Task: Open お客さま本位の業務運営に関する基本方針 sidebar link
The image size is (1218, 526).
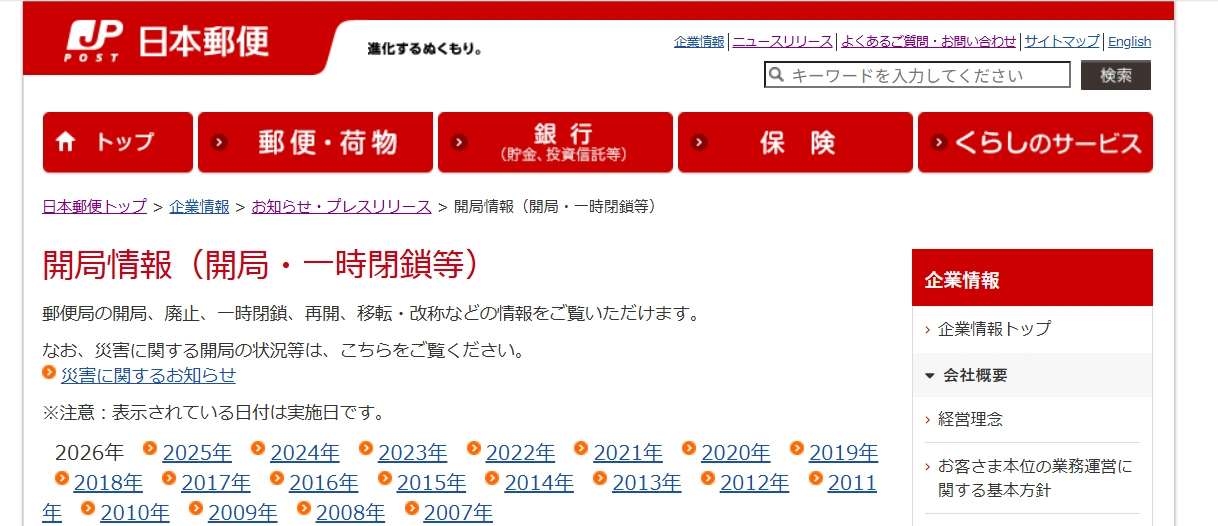Action: pos(1035,478)
